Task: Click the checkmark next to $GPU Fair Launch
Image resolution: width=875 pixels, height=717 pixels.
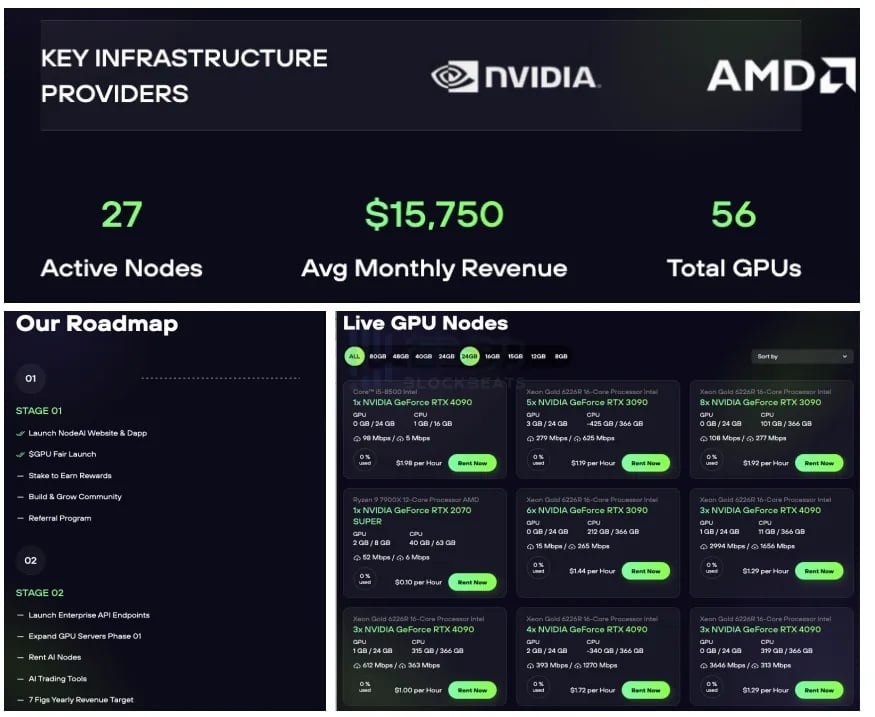Action: 21,454
